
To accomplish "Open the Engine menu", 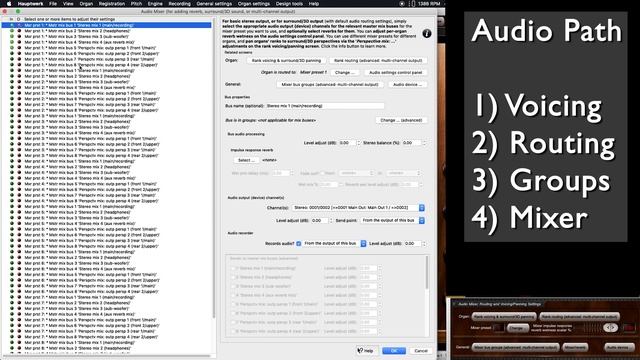I will tap(155, 4).
